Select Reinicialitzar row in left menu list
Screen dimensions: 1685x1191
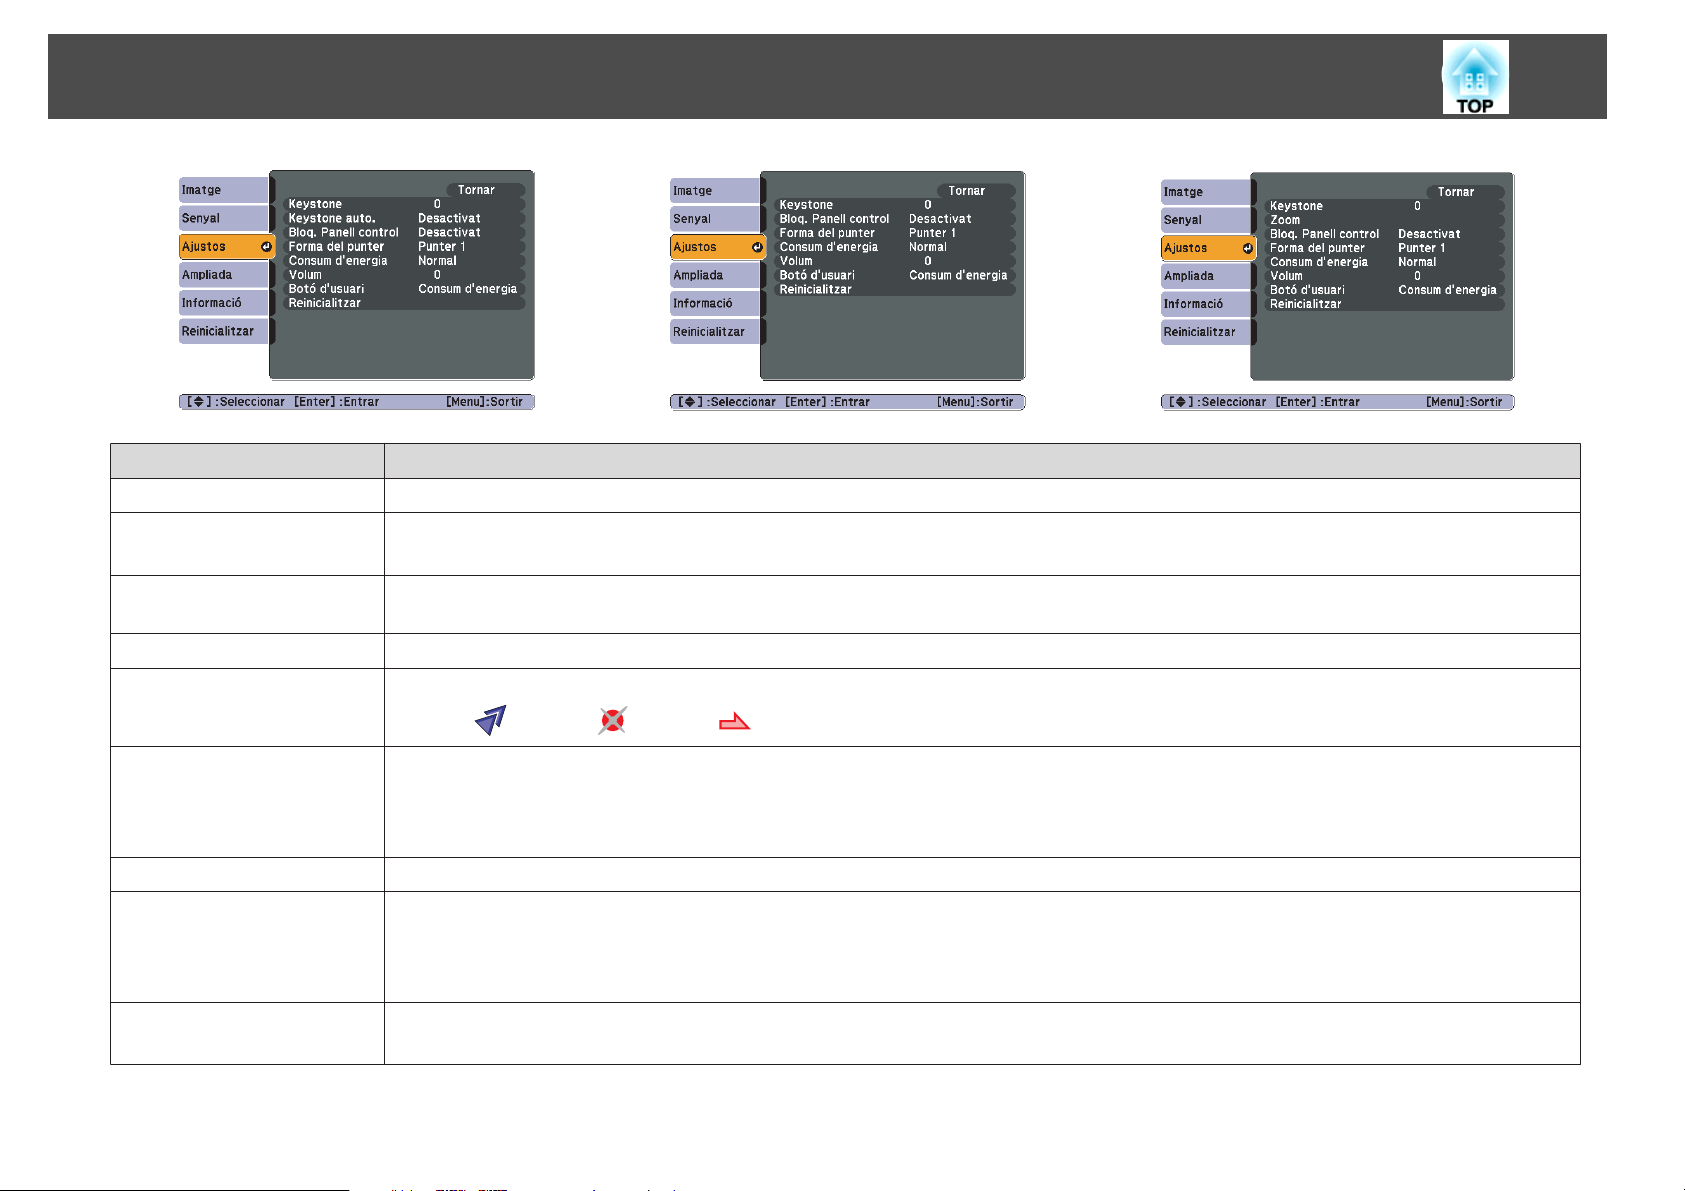coord(404,303)
